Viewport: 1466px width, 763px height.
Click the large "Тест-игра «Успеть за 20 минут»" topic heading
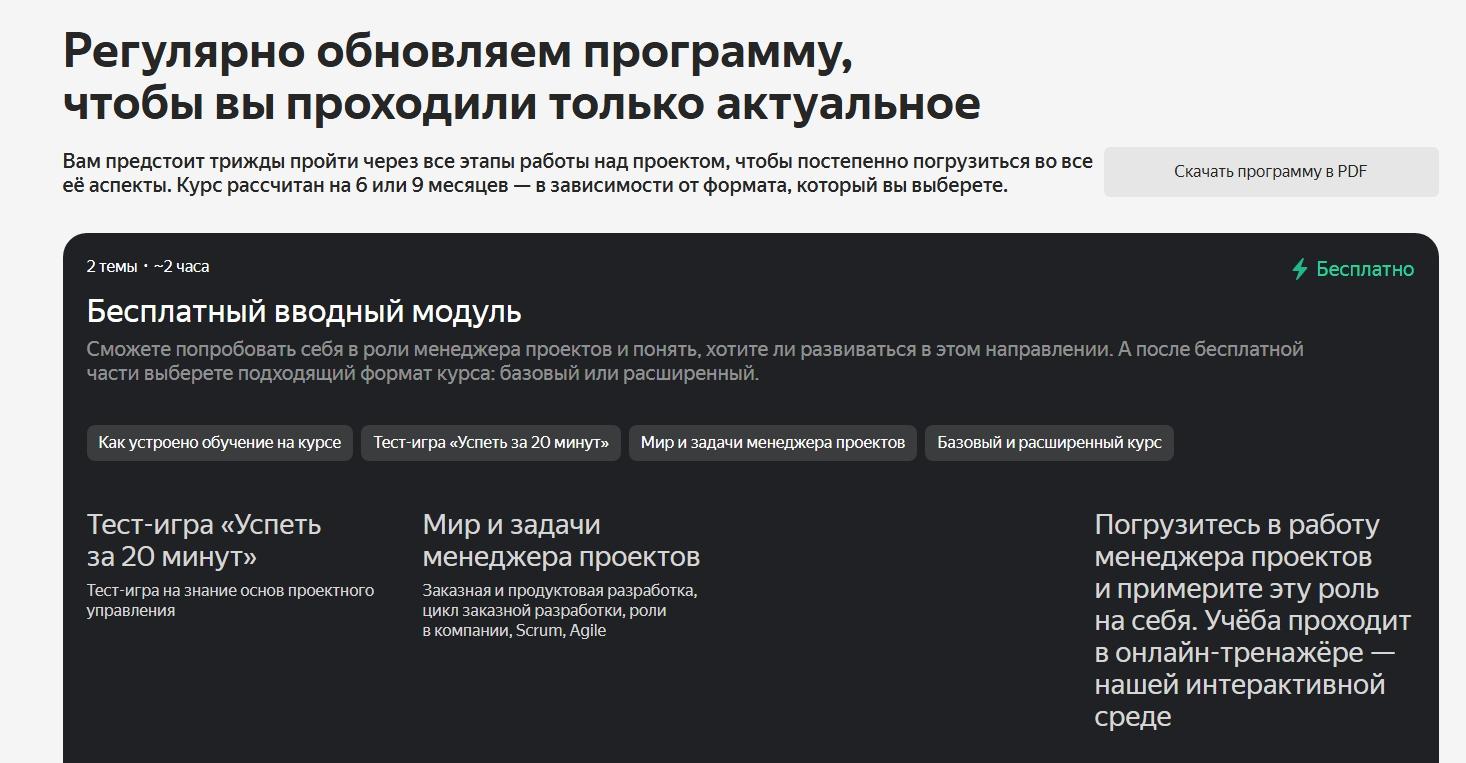(204, 540)
